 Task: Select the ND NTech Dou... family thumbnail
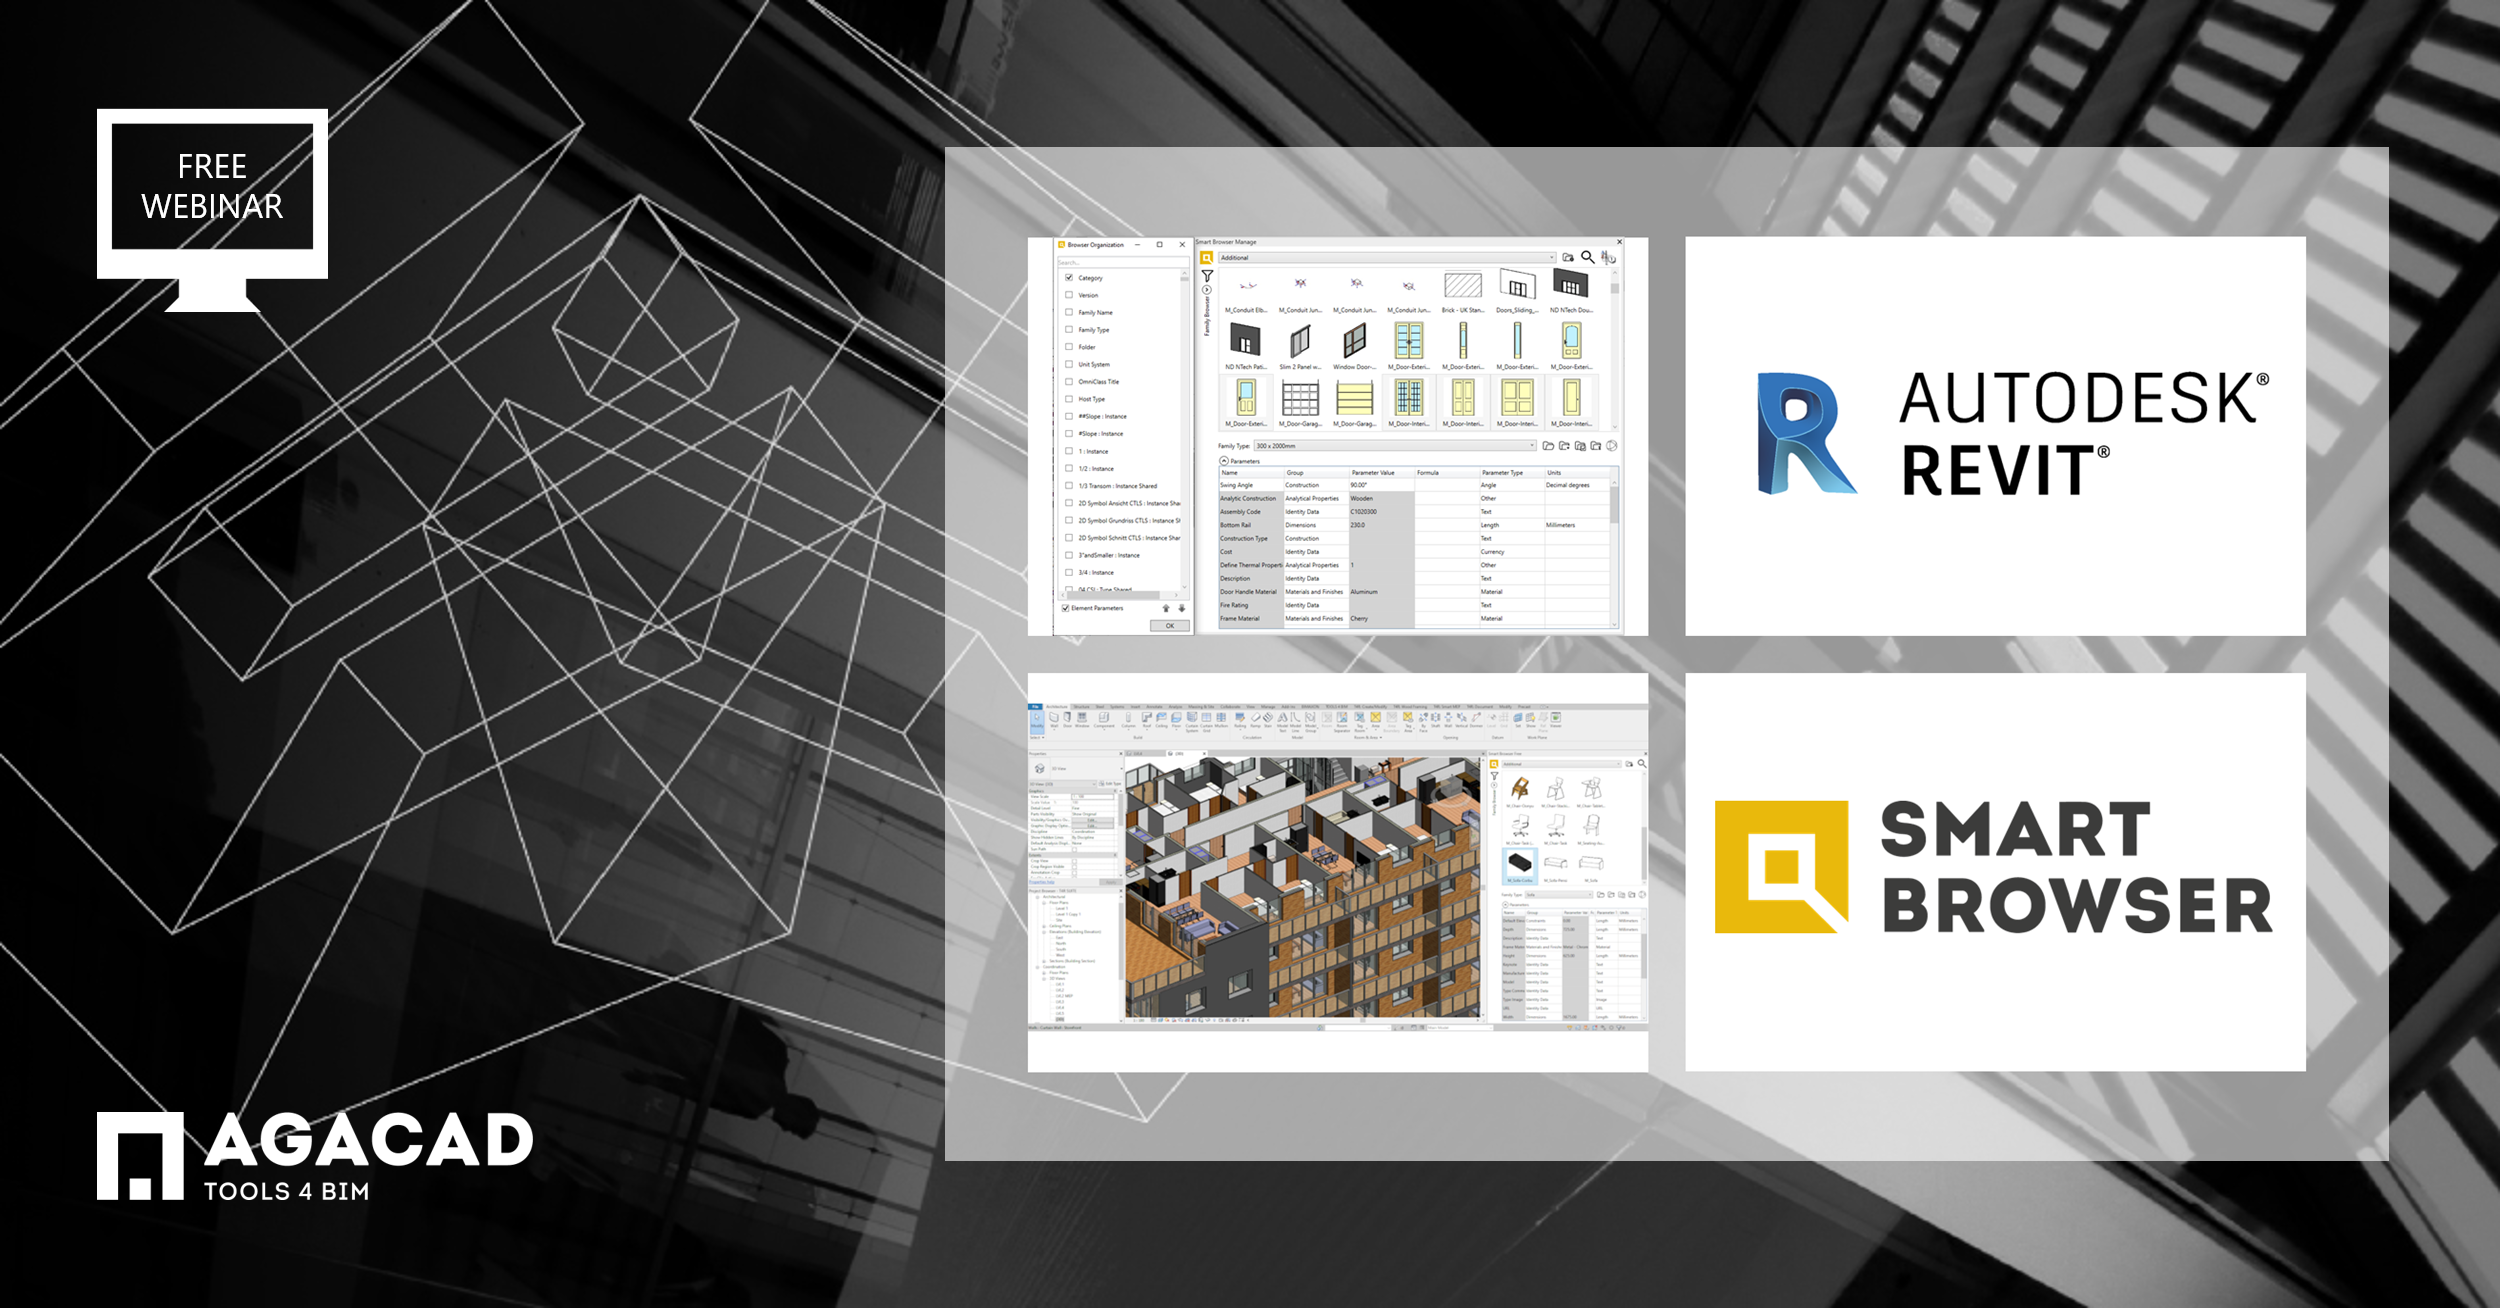(x=1572, y=291)
